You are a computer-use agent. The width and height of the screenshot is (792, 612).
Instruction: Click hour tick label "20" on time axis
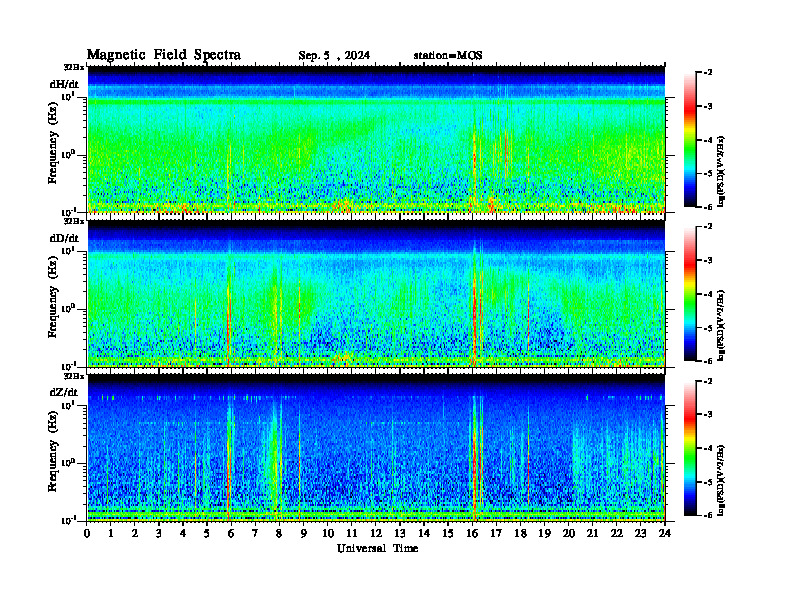(568, 533)
